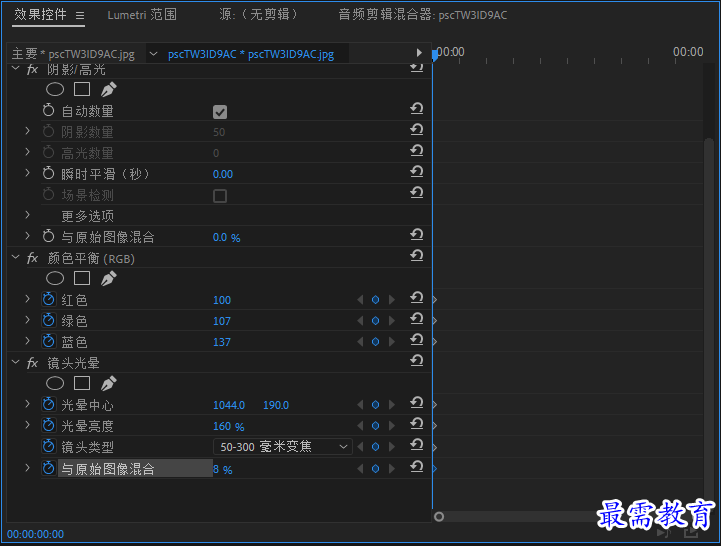Uncheck the 自动数量 checkbox

(220, 112)
